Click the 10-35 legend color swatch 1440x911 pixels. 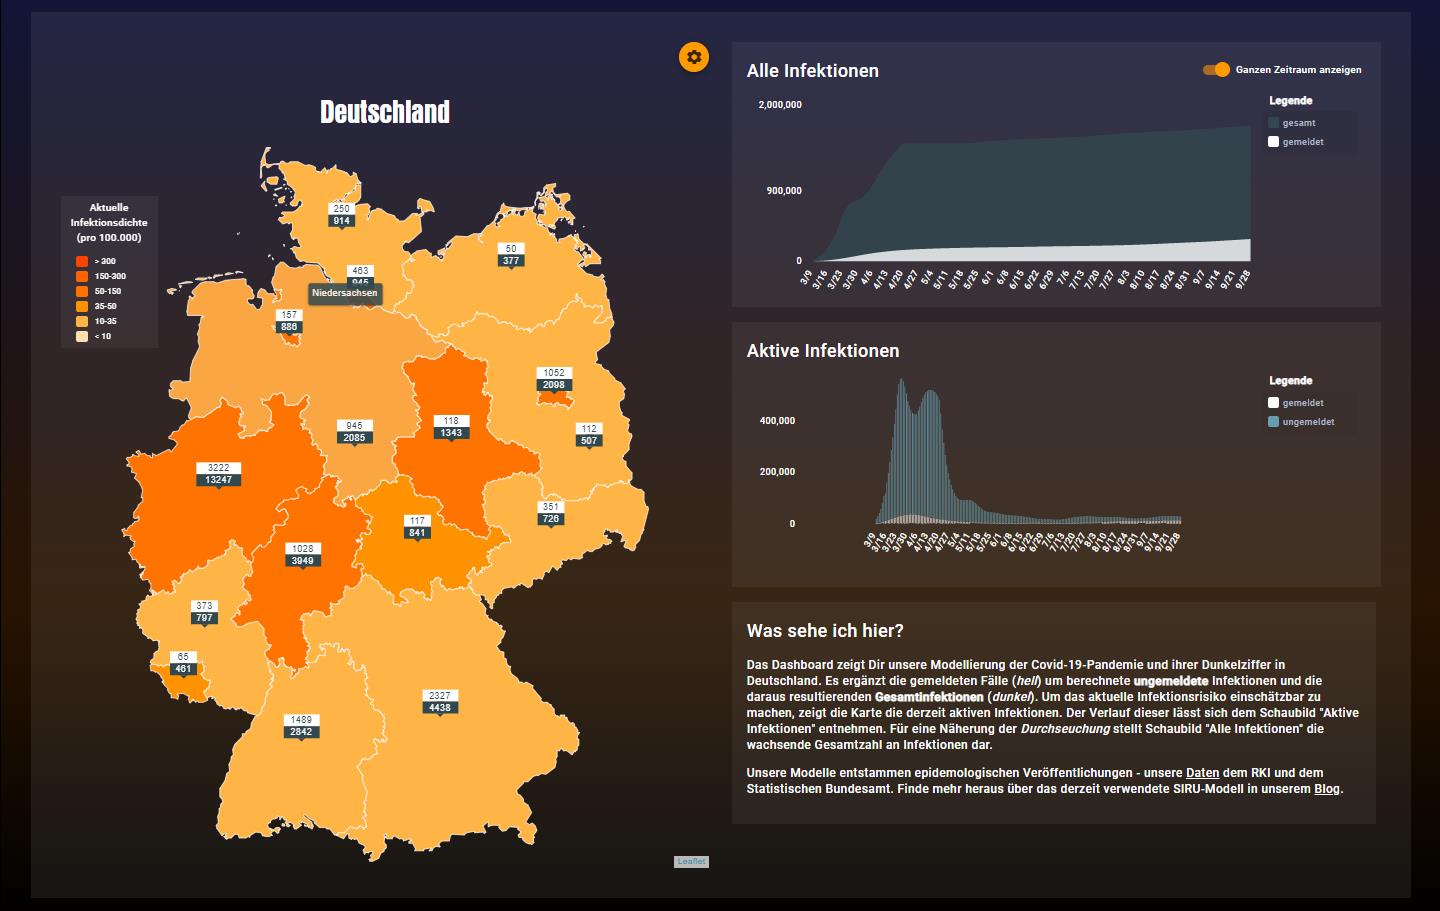click(82, 321)
